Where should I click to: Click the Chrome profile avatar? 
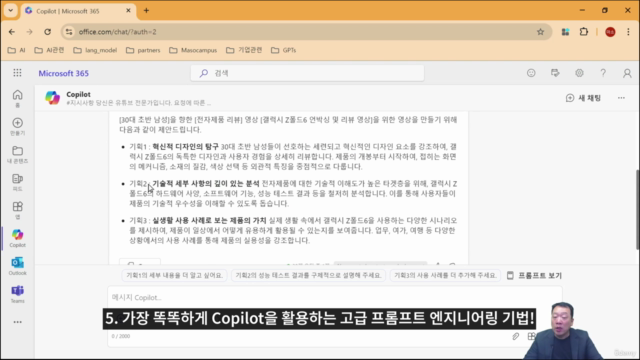[x=610, y=32]
